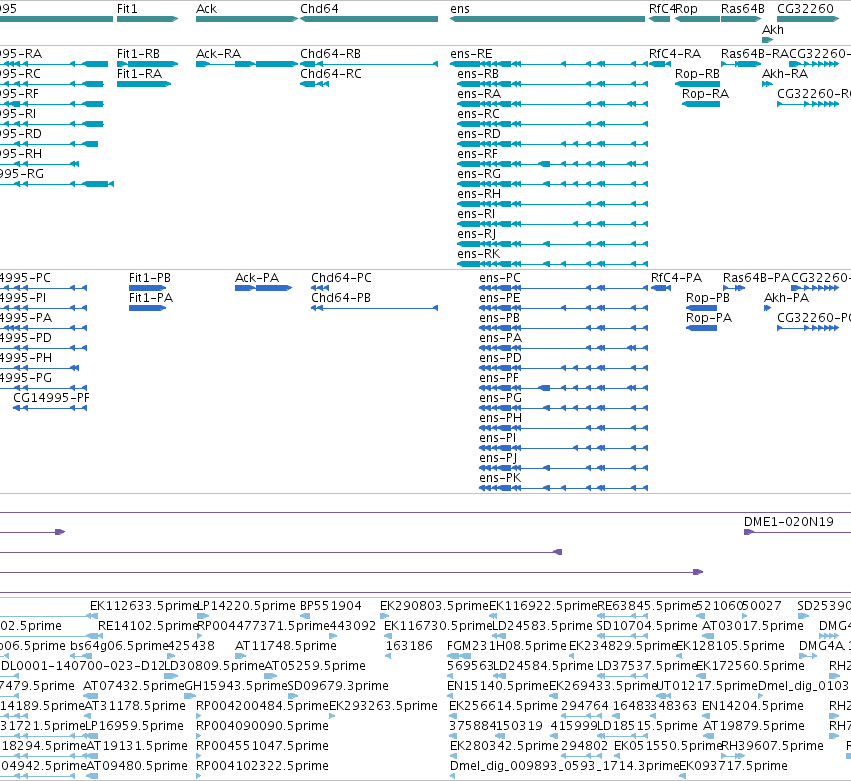Select the ens-RE transcript label
The image size is (851, 781).
click(471, 54)
